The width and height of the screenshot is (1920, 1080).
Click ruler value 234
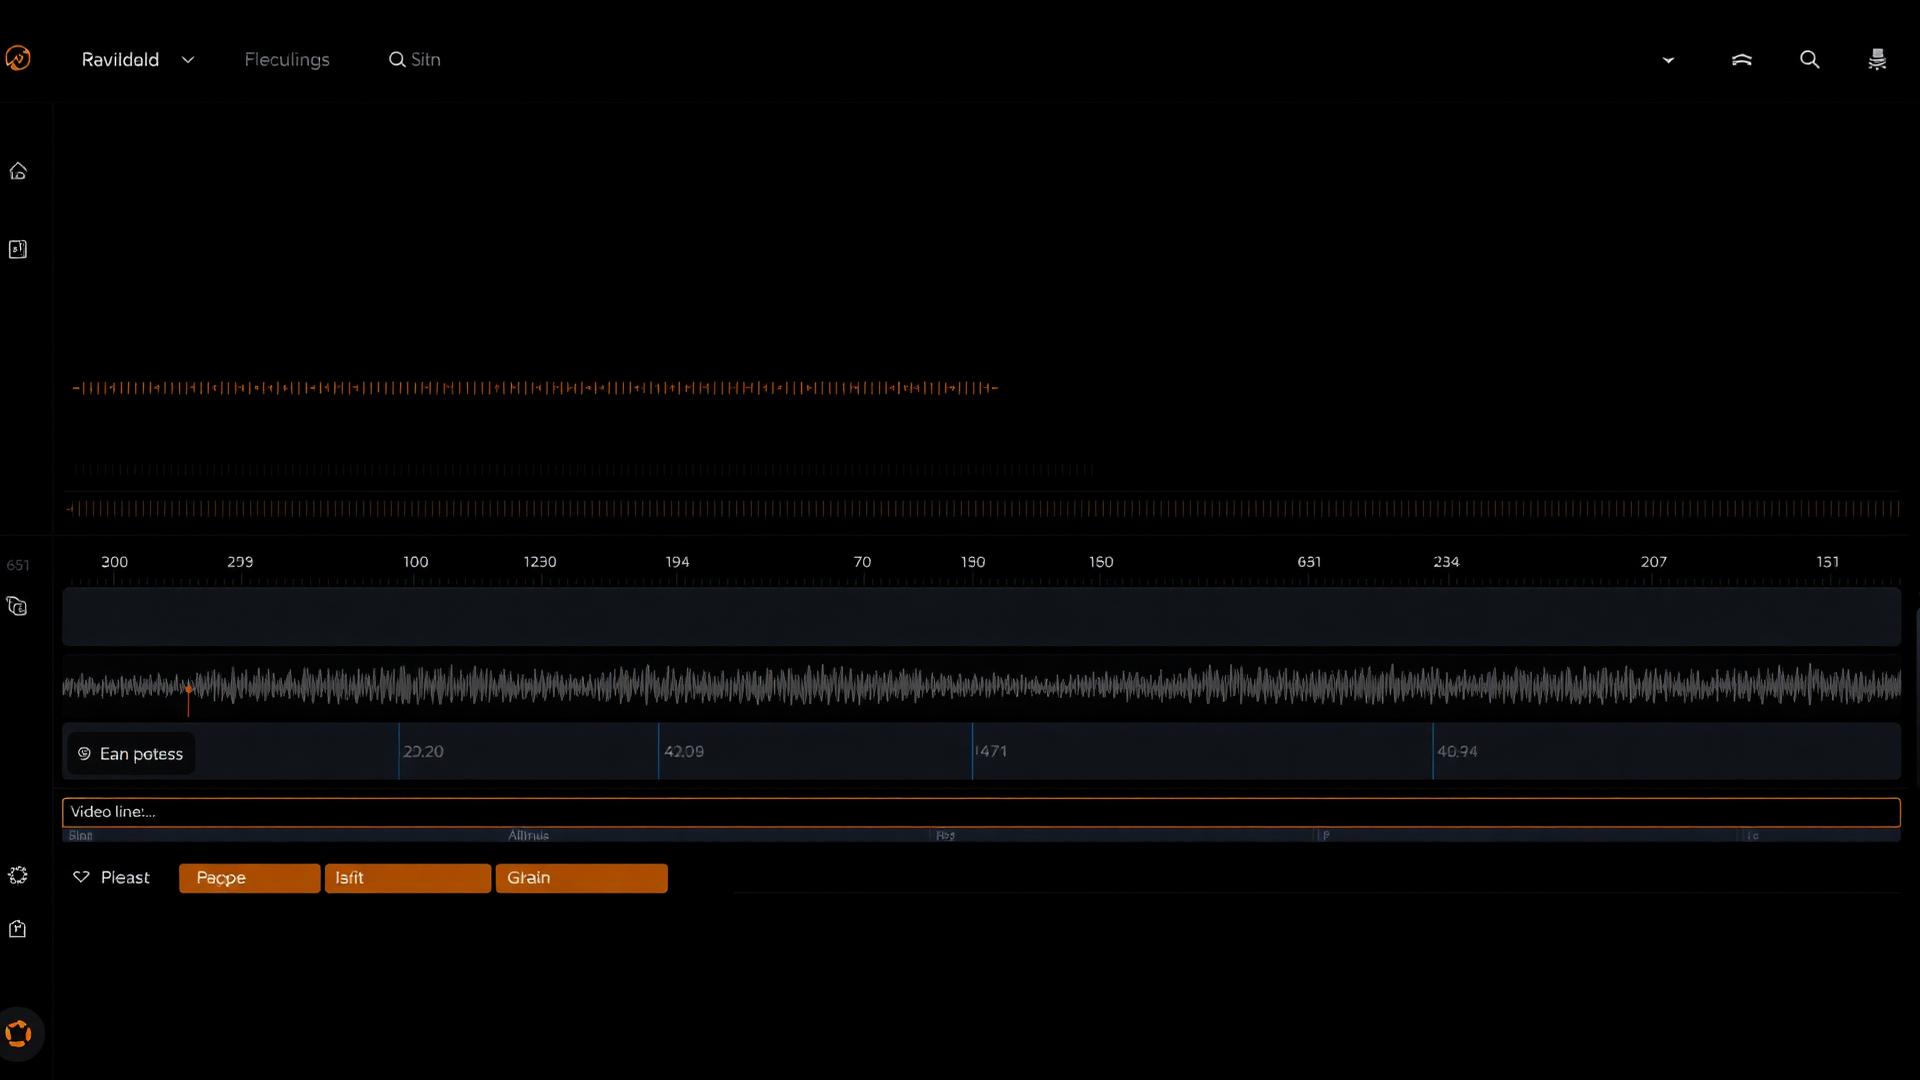pyautogui.click(x=1446, y=562)
